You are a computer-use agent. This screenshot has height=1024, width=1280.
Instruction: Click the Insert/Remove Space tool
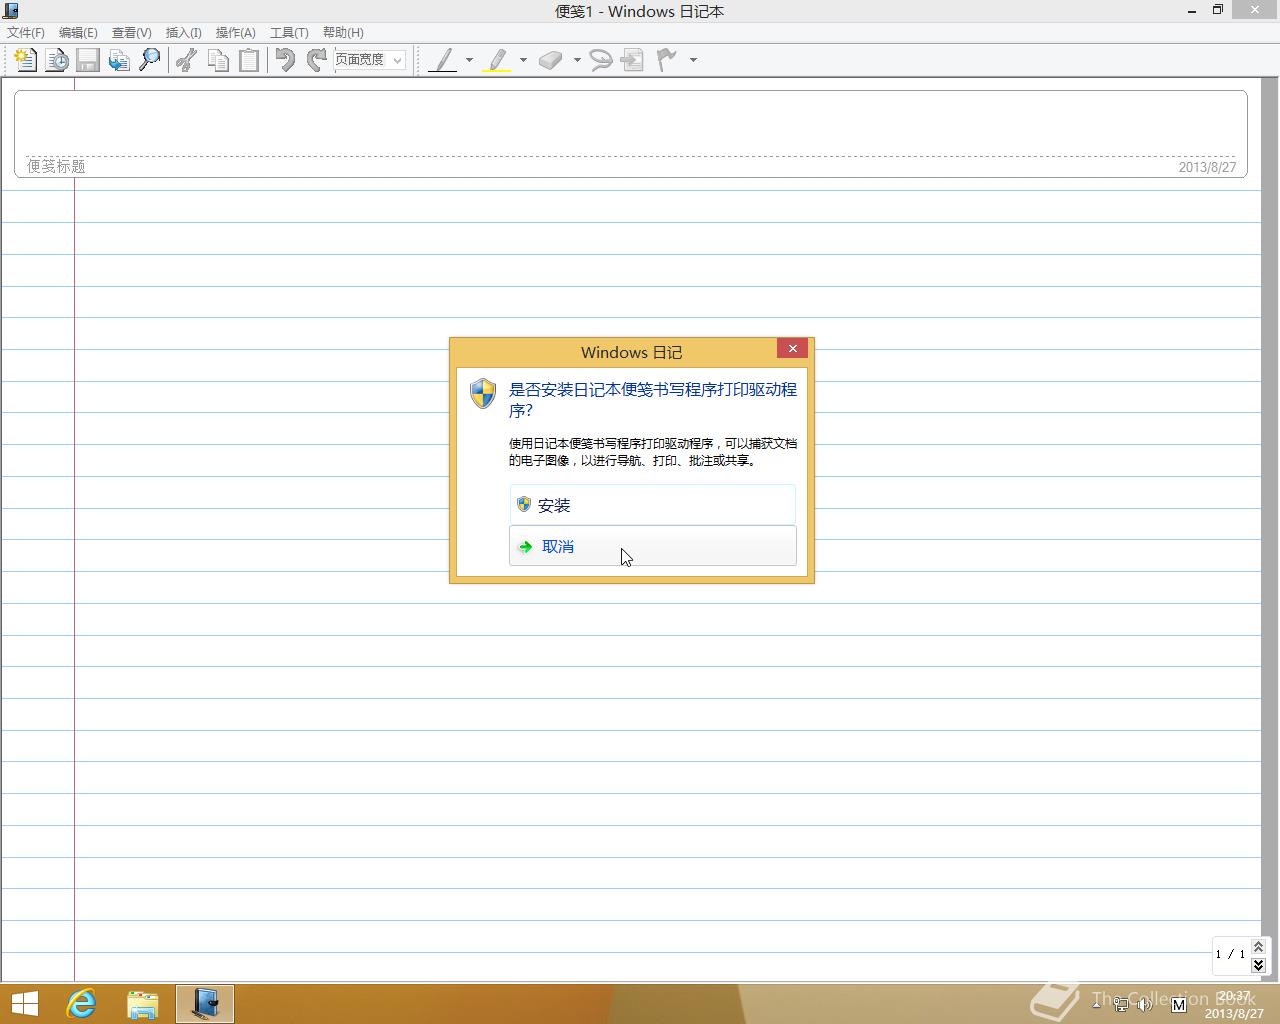point(632,60)
